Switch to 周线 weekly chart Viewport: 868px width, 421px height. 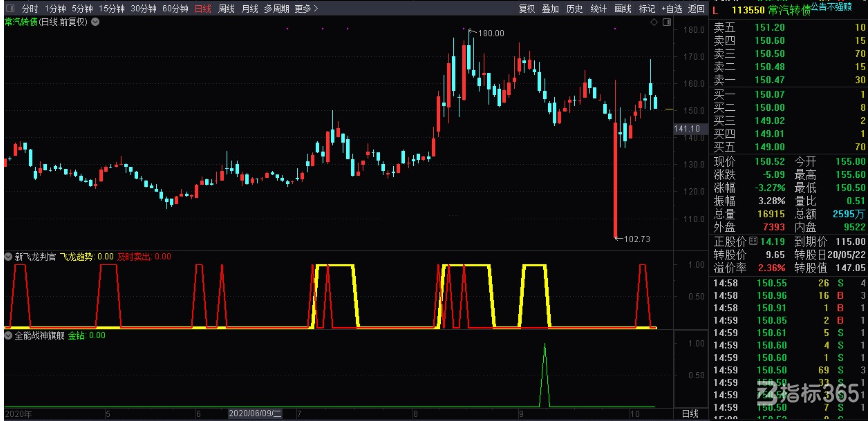coord(226,8)
